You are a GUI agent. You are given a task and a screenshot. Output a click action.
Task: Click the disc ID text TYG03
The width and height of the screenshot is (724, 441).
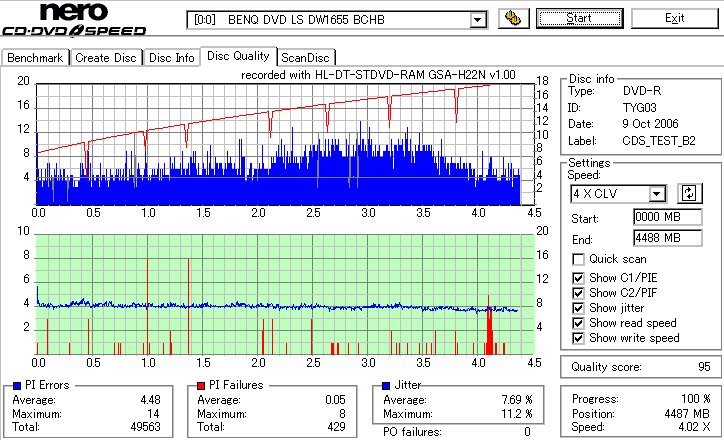[x=640, y=108]
